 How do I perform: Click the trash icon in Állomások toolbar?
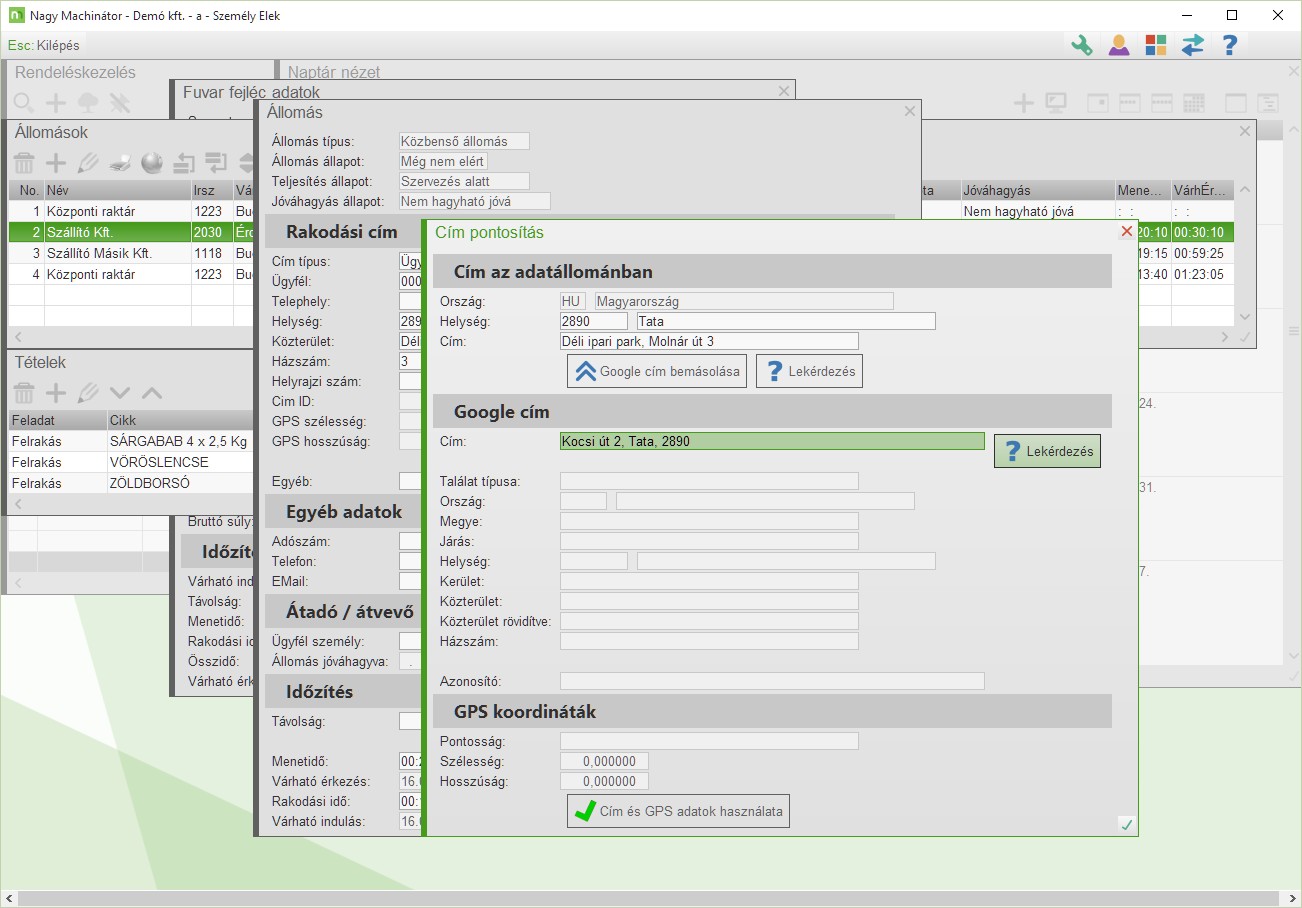click(x=24, y=163)
